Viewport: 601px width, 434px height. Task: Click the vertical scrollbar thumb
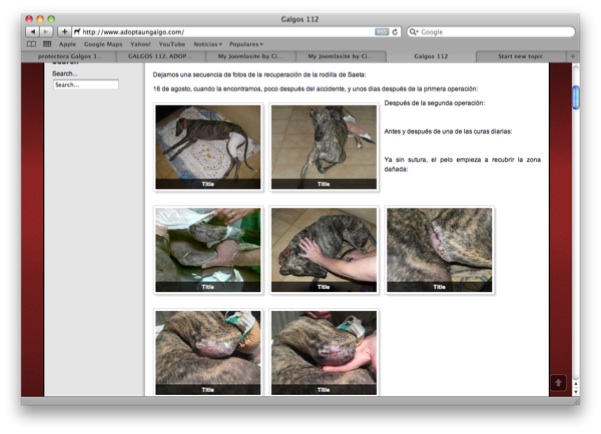(576, 97)
